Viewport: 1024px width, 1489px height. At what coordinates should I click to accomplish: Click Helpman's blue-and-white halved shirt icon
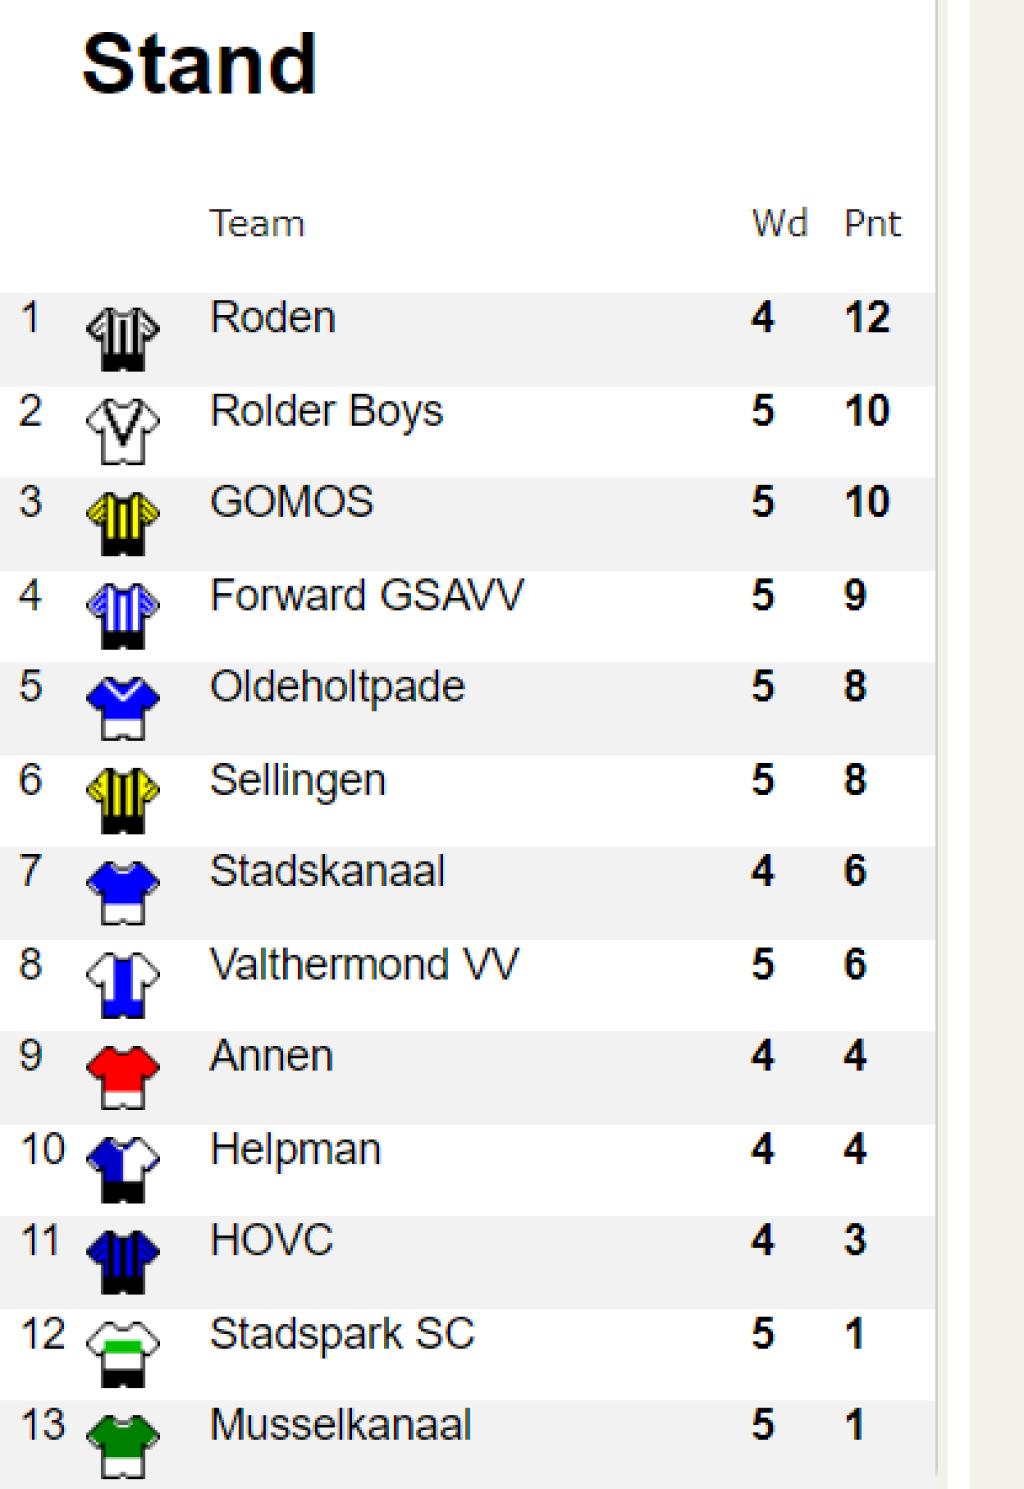pyautogui.click(x=122, y=1169)
